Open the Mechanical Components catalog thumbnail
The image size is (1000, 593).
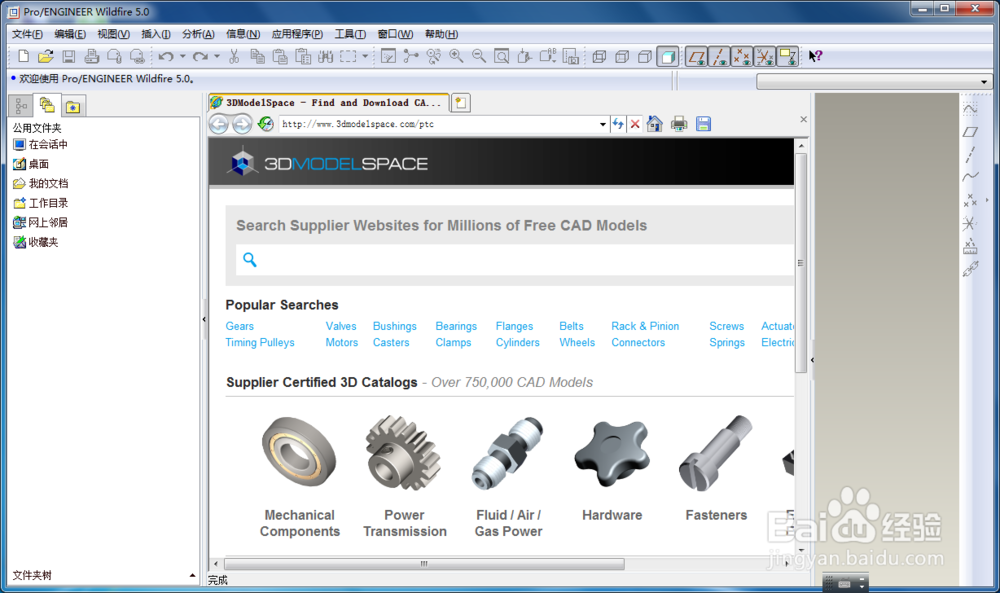300,452
